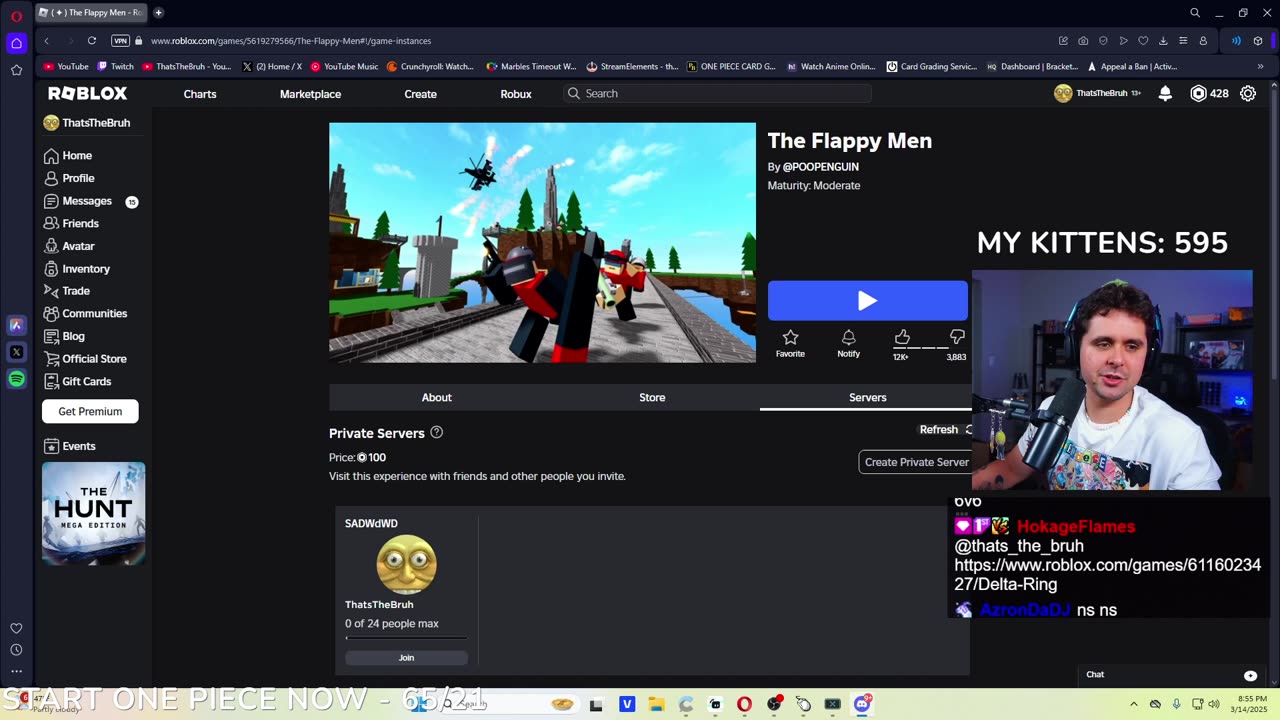Open Opera sidebar bookmarks star
This screenshot has width=1280, height=720.
pos(16,70)
